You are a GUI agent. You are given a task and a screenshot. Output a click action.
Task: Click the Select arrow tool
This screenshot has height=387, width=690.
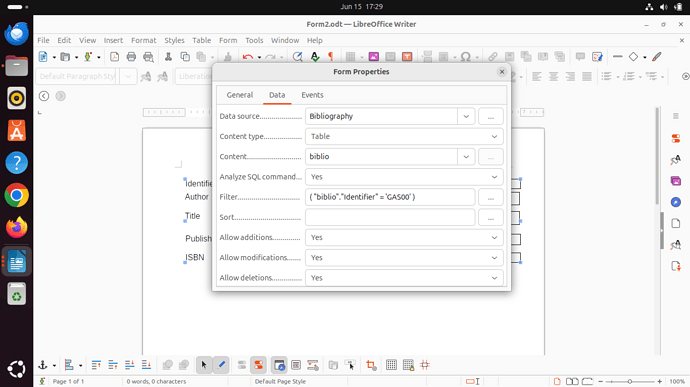pyautogui.click(x=204, y=365)
